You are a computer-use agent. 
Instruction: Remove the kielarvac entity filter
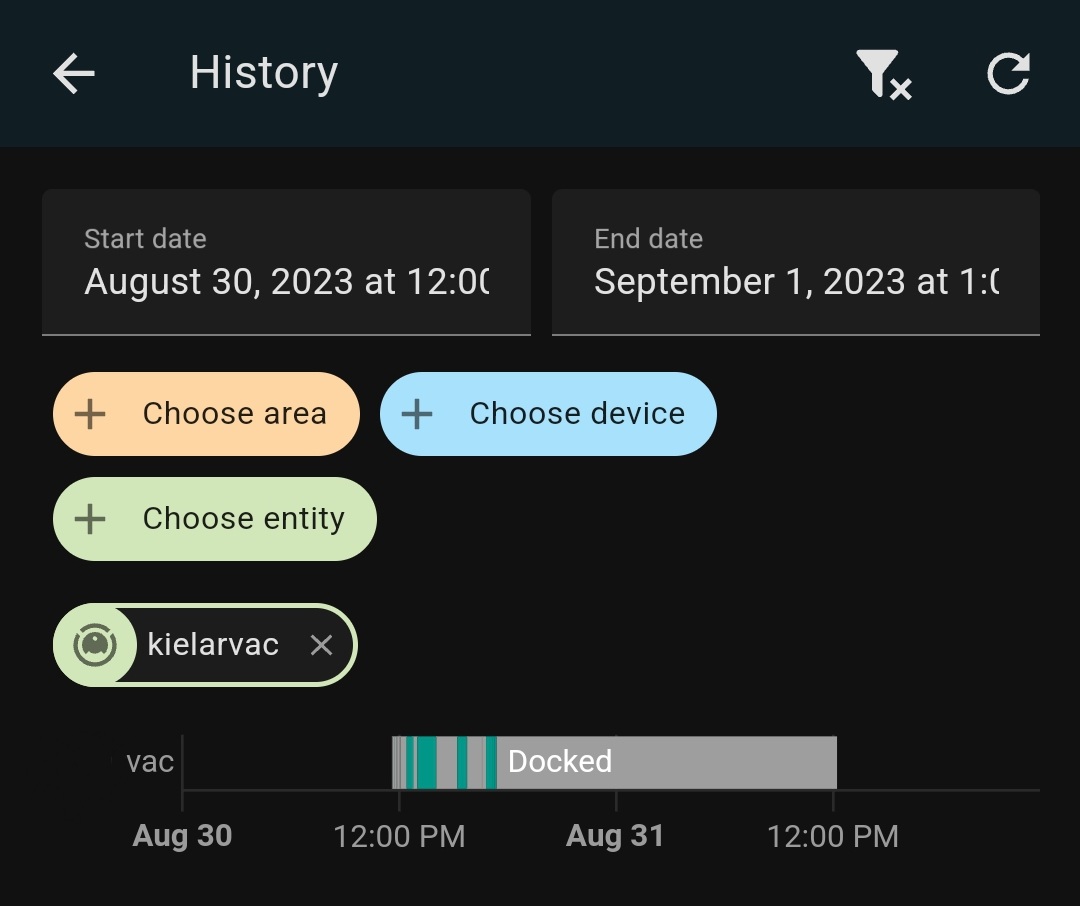pos(321,645)
